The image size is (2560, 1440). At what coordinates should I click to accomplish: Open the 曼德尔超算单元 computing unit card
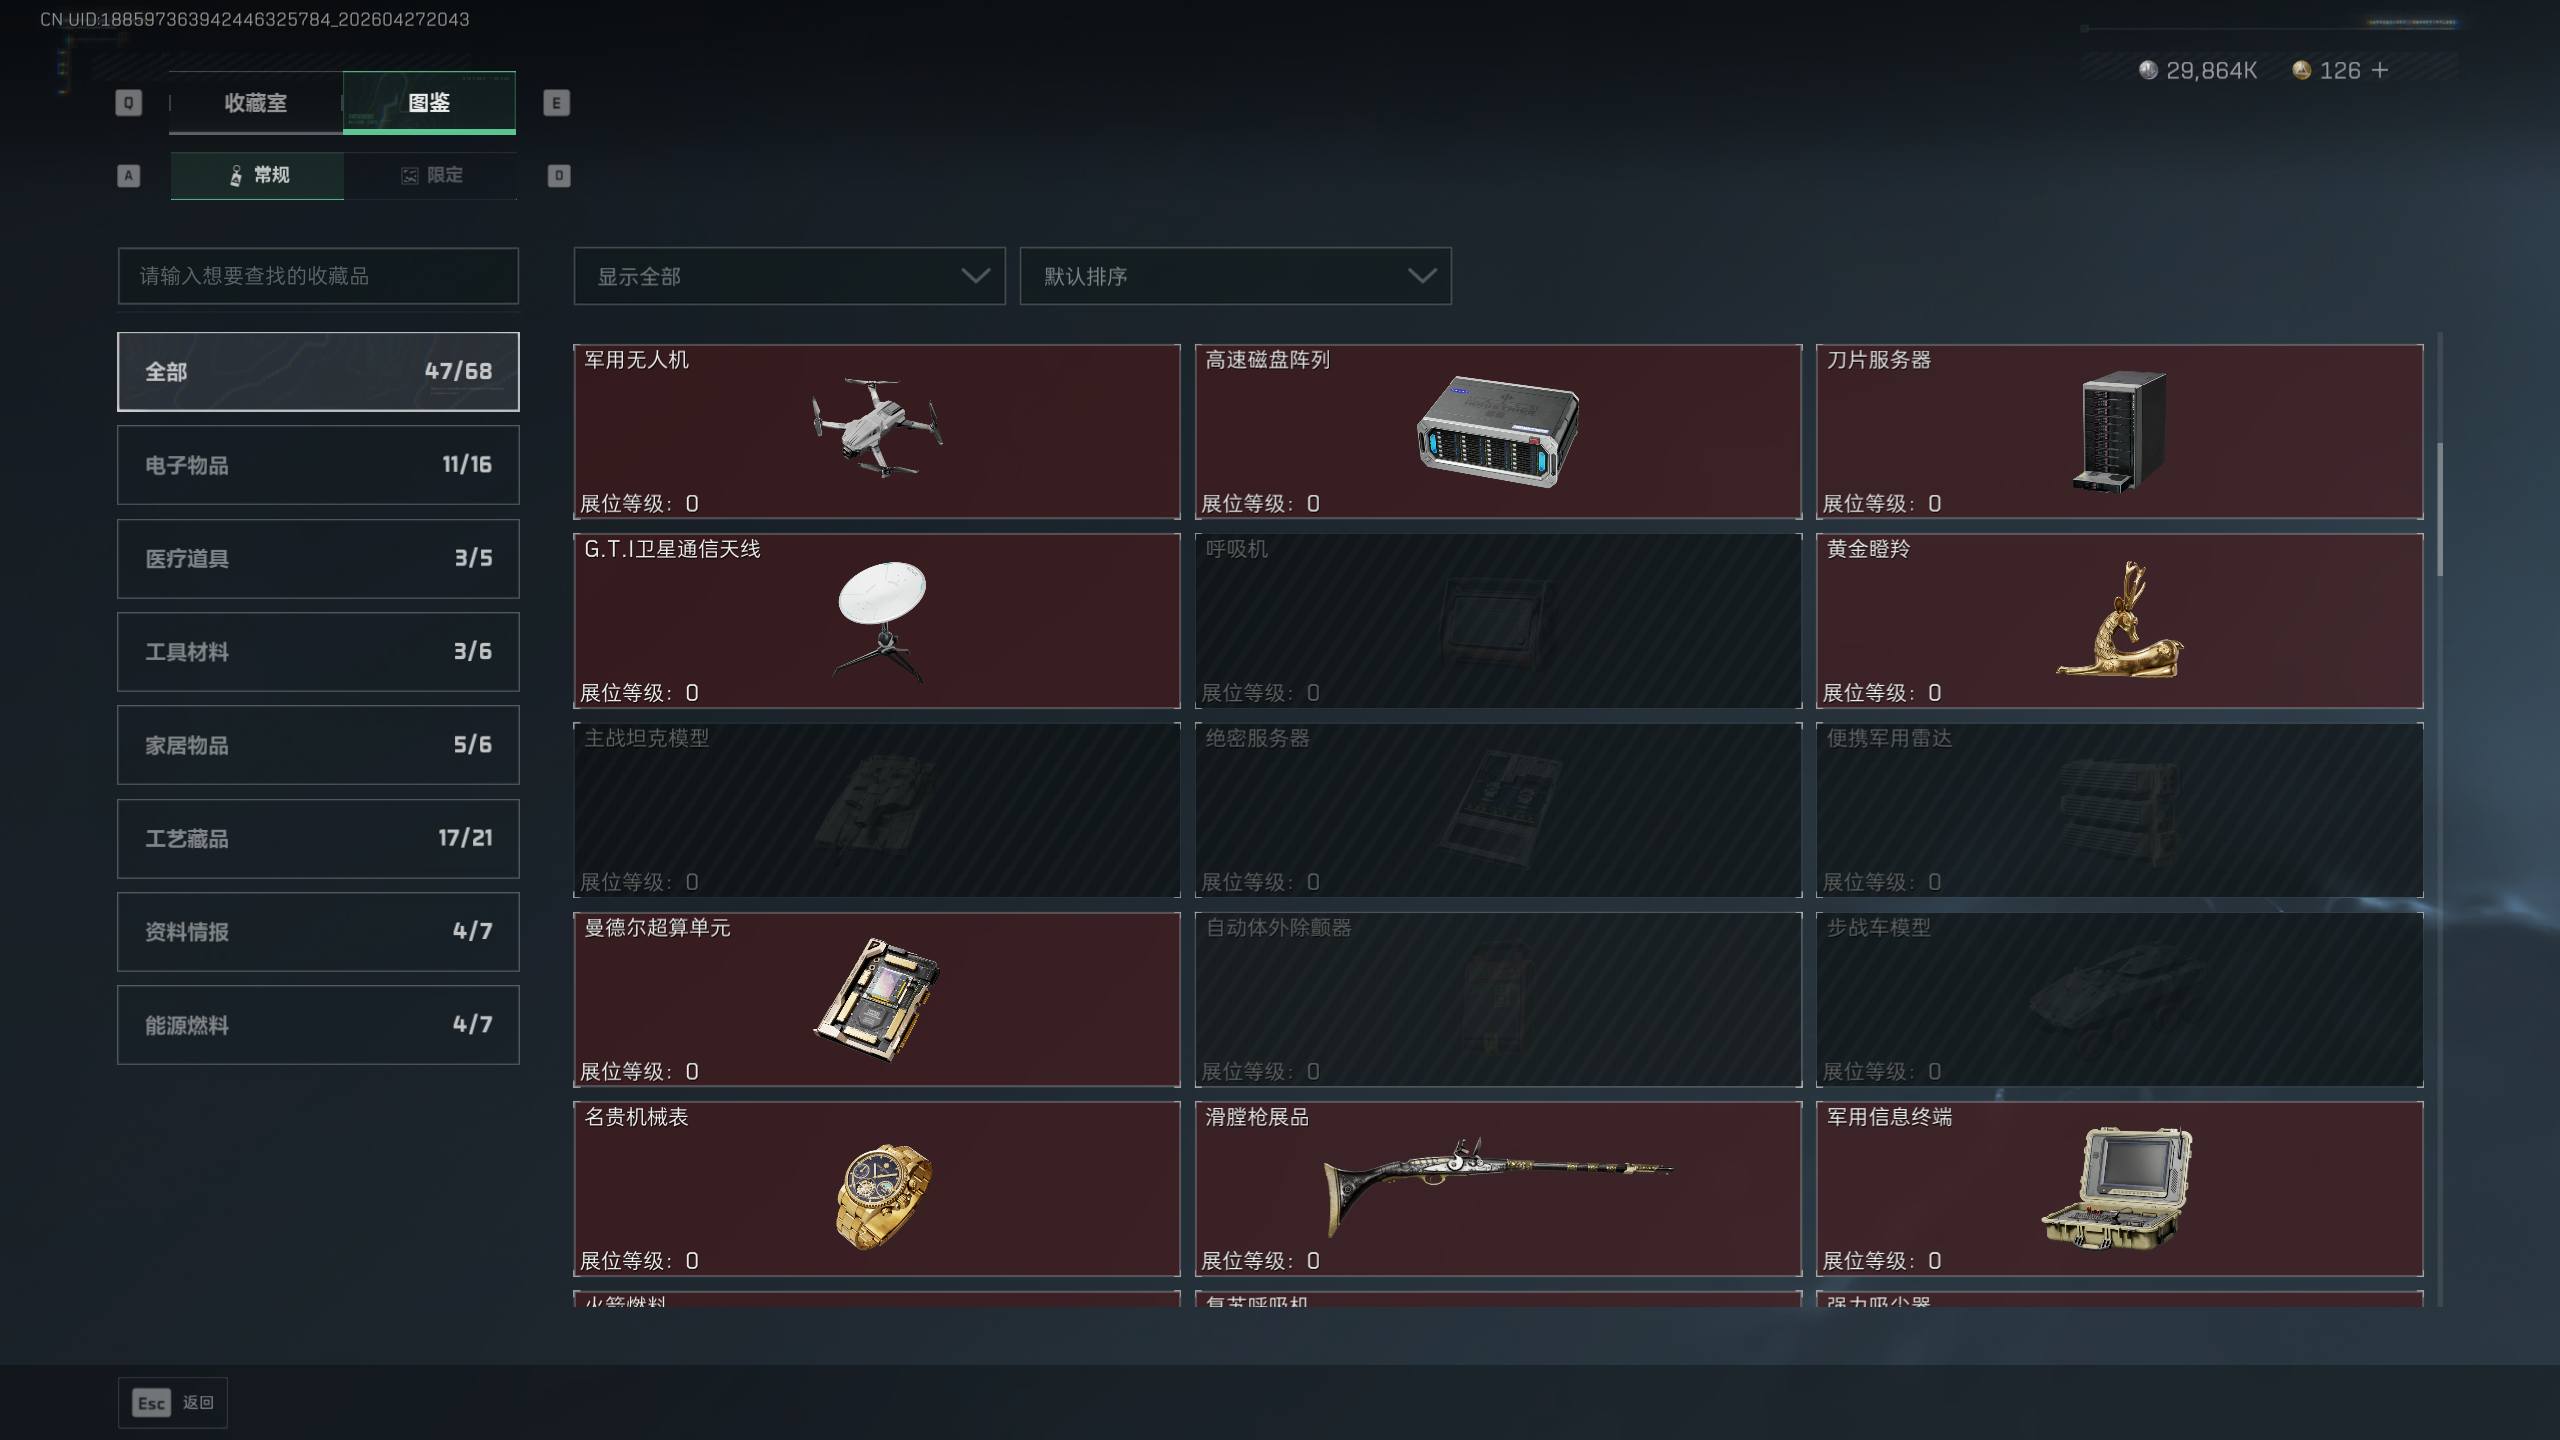point(876,999)
